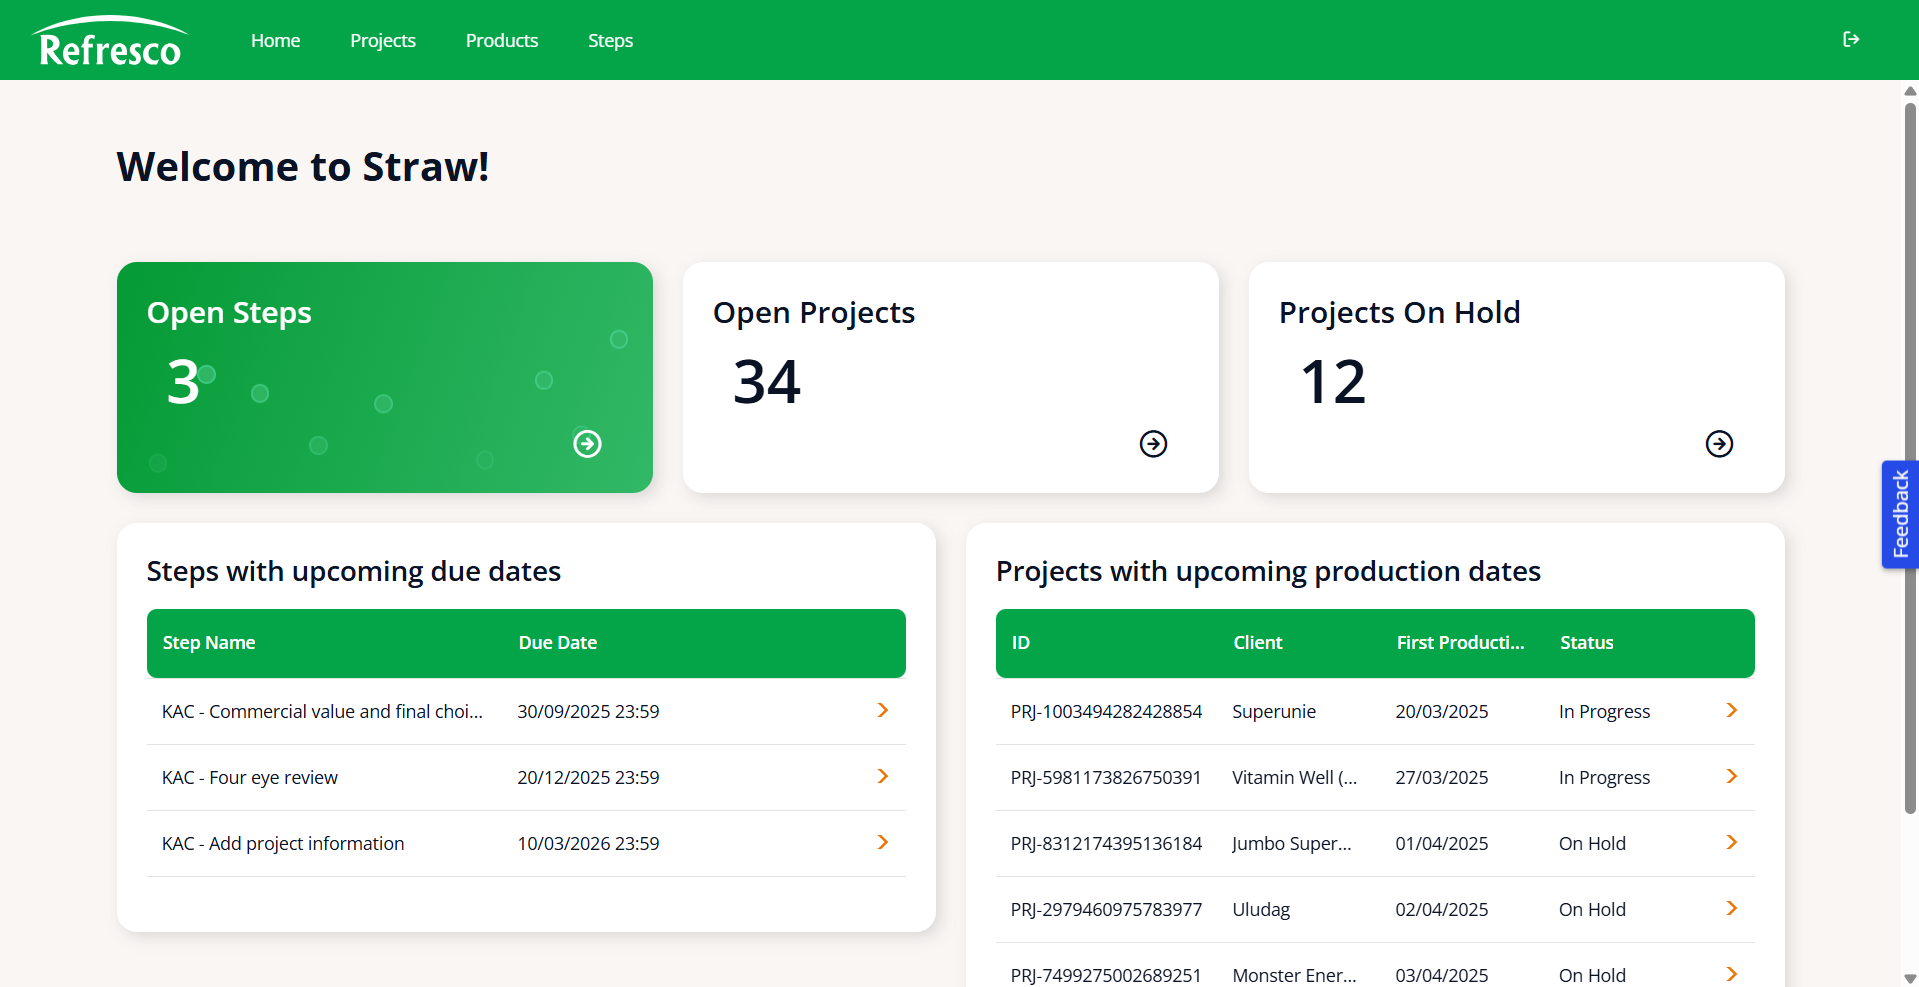
Task: Open chevron for the Jumbo Super project row
Action: tap(1732, 842)
